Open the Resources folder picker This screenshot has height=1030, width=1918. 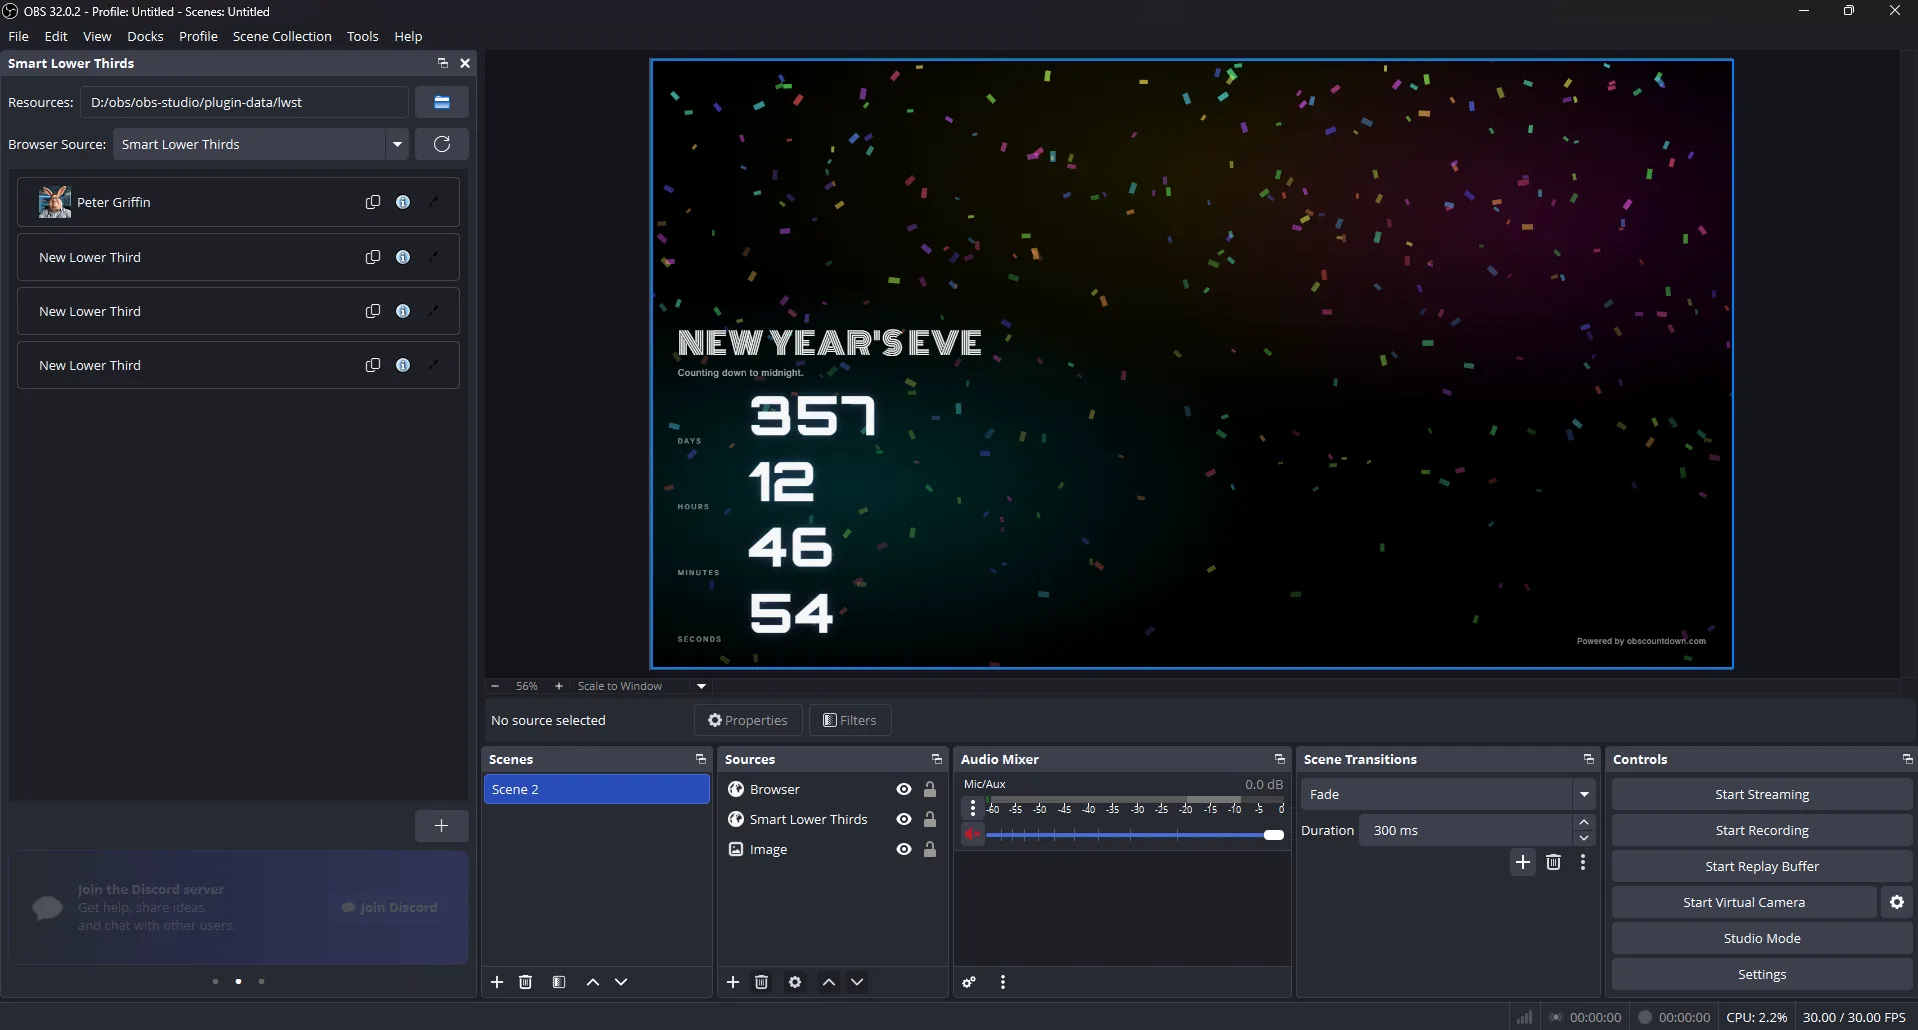click(x=441, y=102)
